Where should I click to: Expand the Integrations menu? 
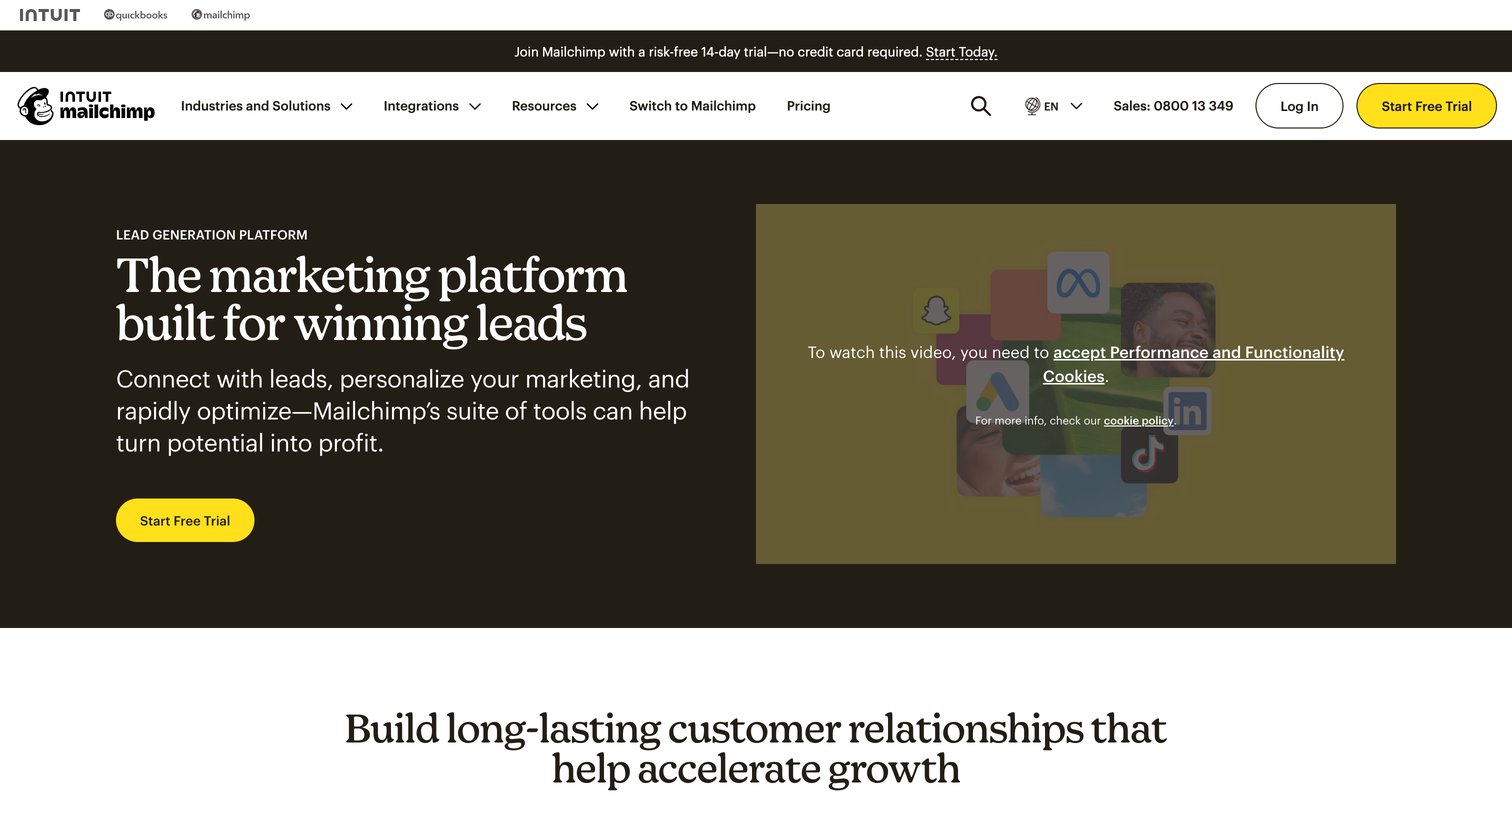point(432,106)
